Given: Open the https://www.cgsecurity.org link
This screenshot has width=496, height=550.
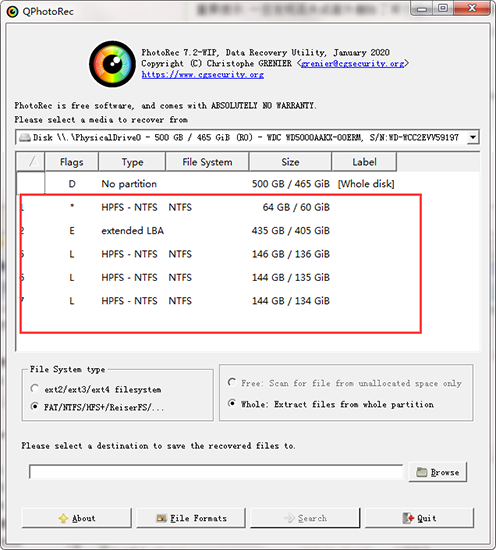Looking at the screenshot, I should [203, 75].
